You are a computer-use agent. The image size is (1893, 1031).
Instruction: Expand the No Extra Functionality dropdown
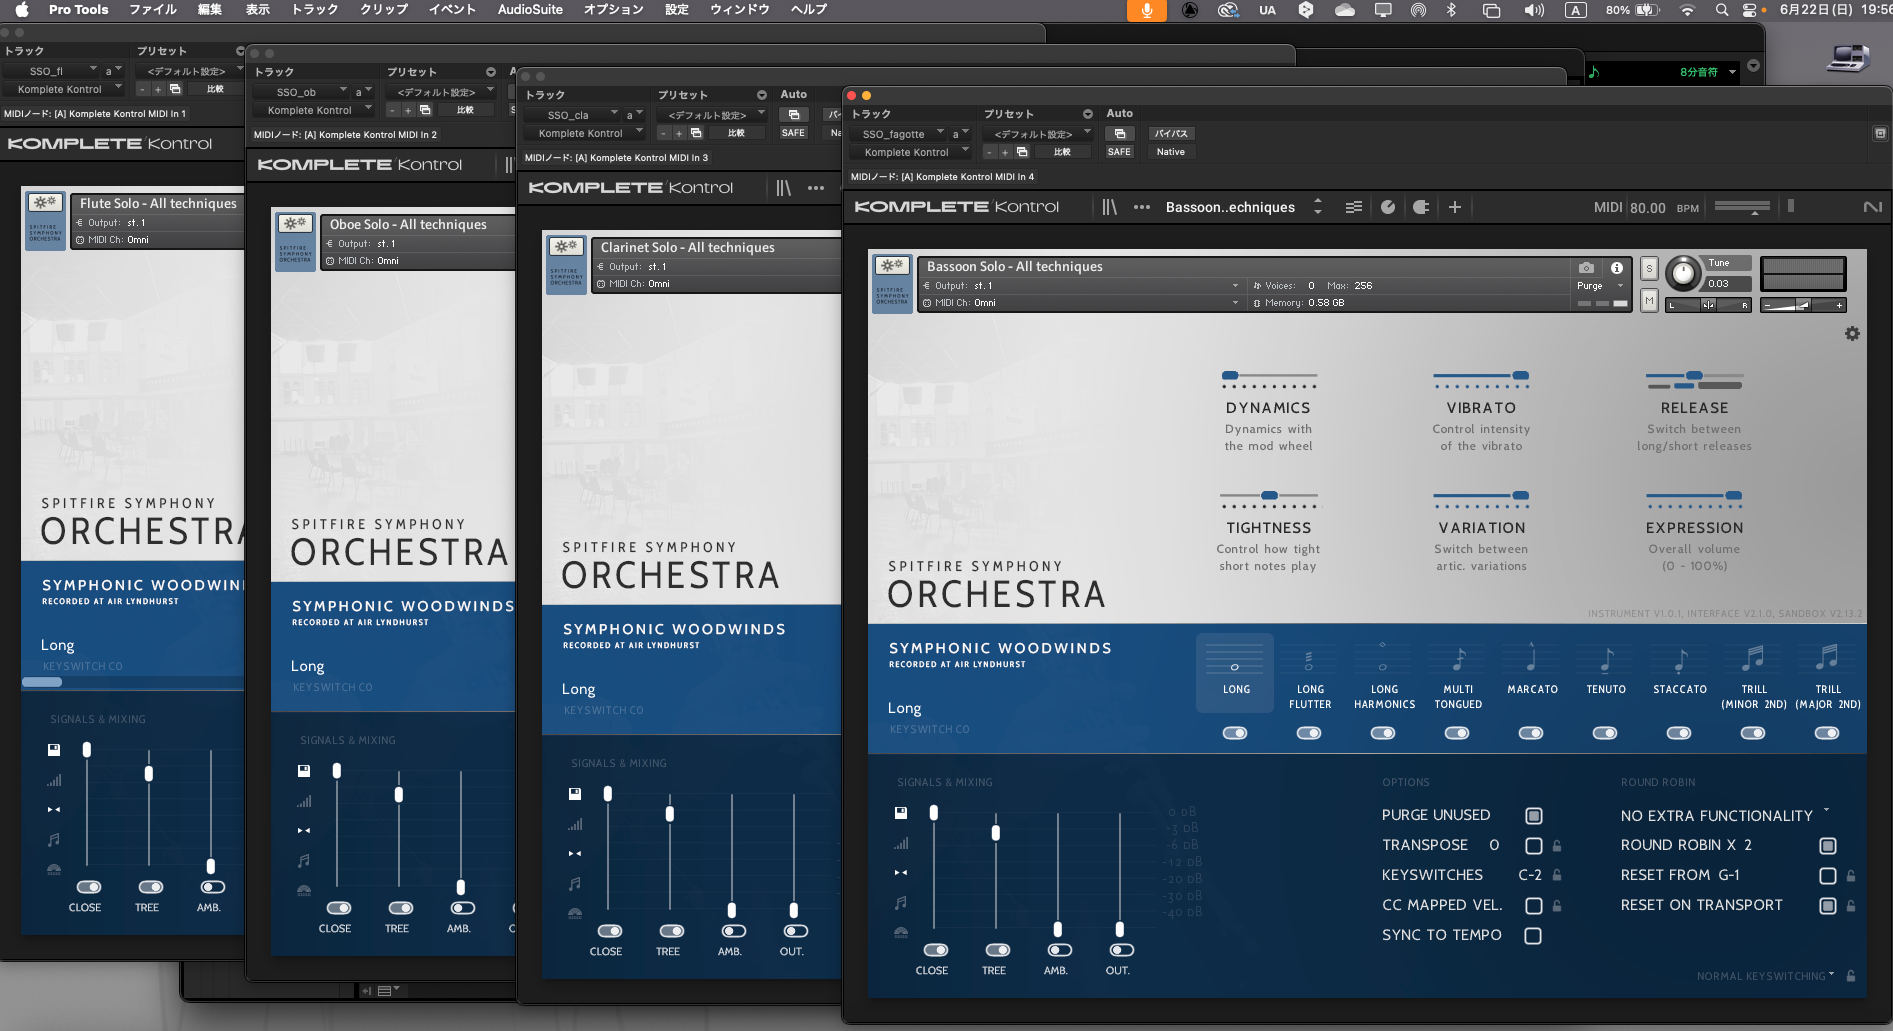click(x=1725, y=816)
